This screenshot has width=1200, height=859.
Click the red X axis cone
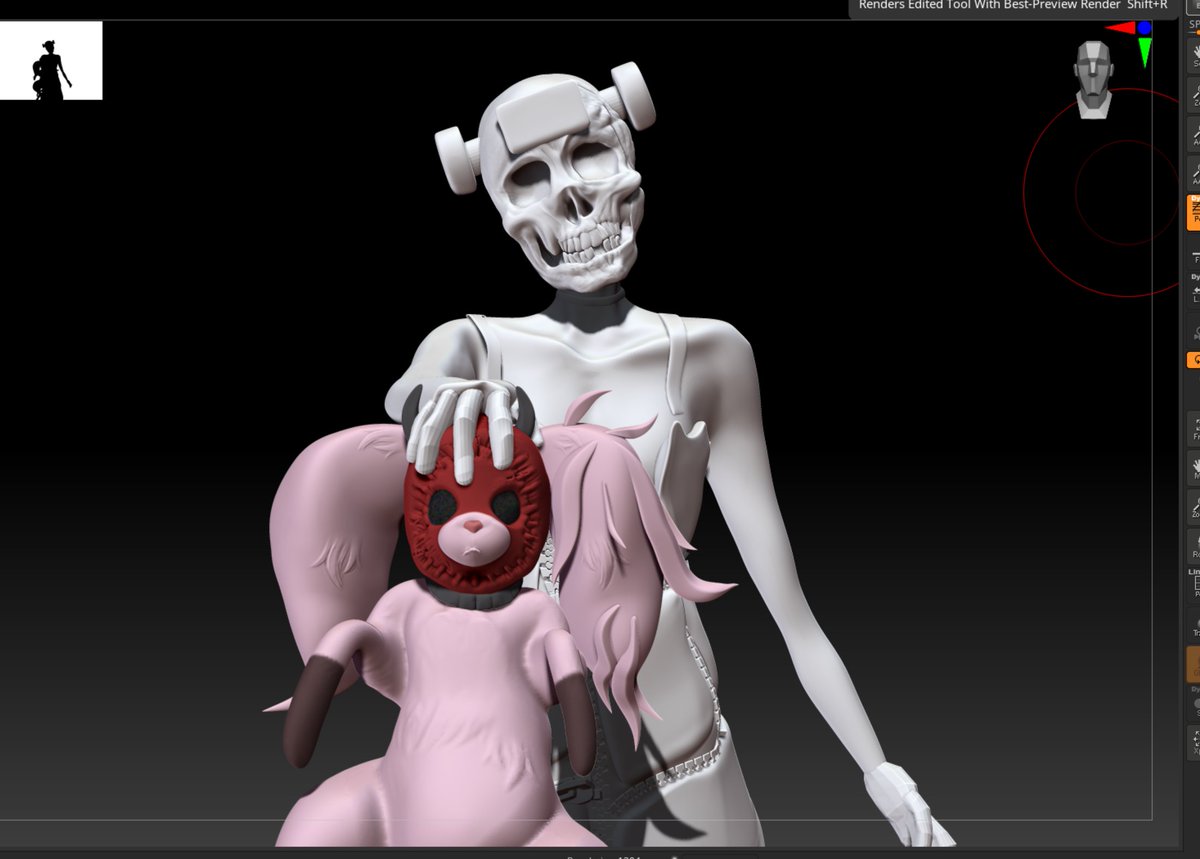[1119, 28]
